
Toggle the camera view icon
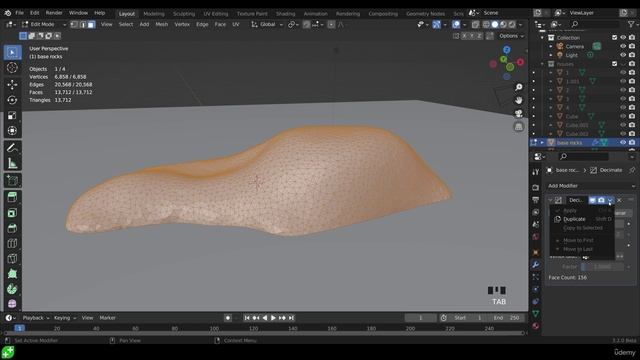point(518,113)
